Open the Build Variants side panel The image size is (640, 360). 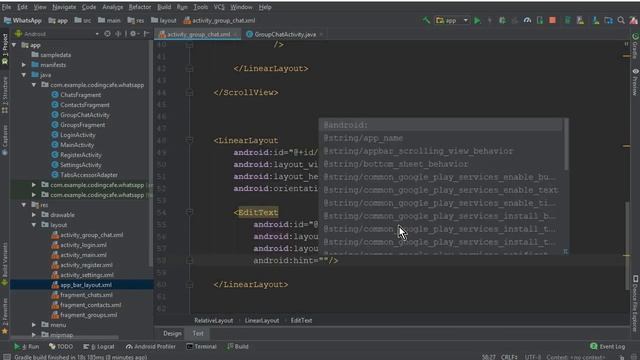click(4, 264)
